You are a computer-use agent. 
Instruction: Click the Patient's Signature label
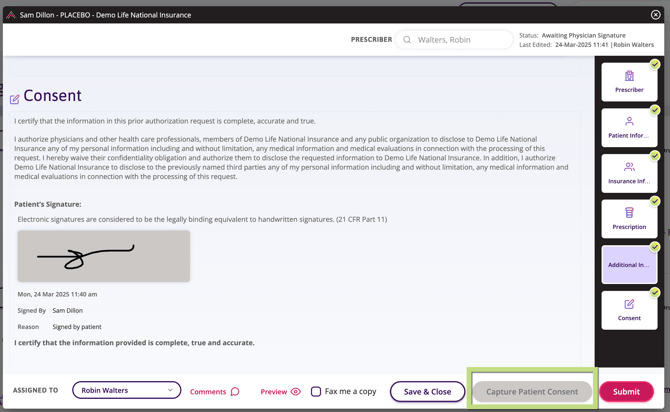[x=48, y=204]
